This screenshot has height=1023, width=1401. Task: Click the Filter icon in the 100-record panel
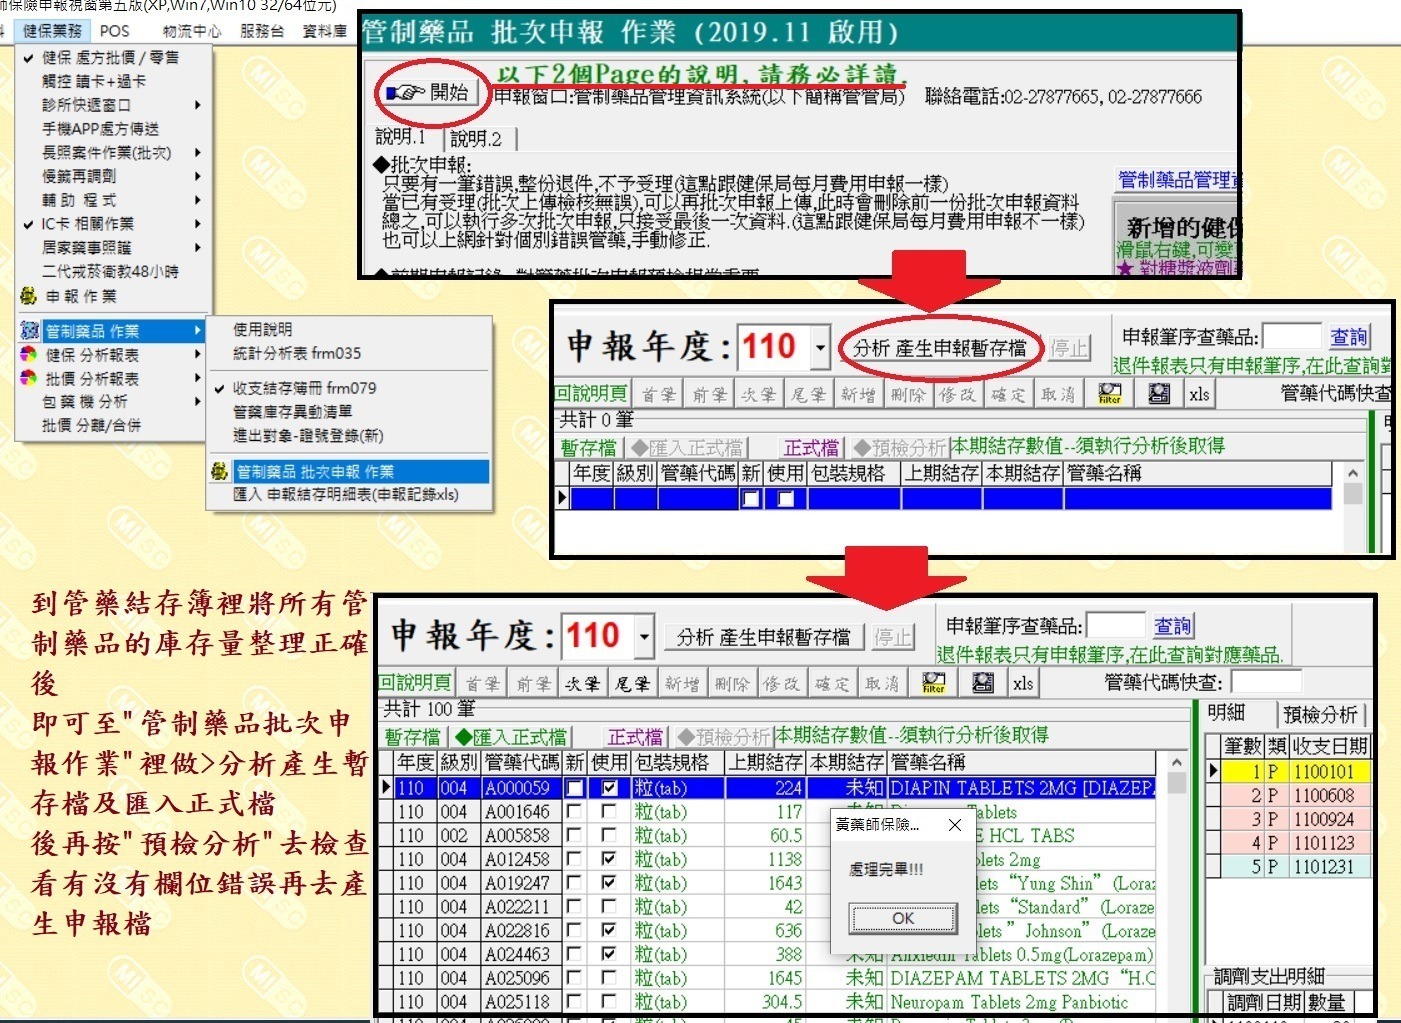933,683
